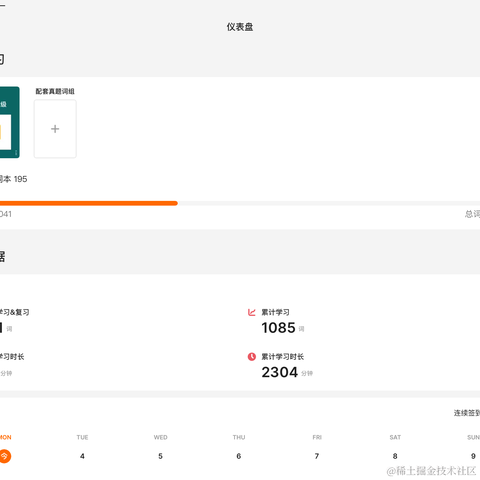Image resolution: width=480 pixels, height=480 pixels.
Task: Select day 5 under WED
Action: click(x=160, y=456)
